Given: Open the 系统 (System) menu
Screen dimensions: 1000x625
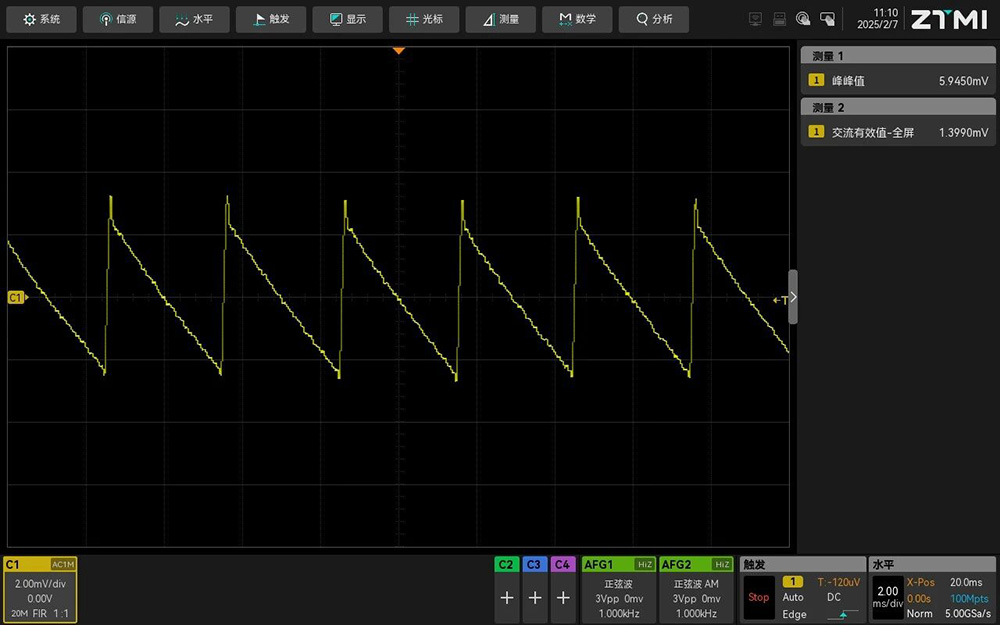Looking at the screenshot, I should click(x=42, y=19).
